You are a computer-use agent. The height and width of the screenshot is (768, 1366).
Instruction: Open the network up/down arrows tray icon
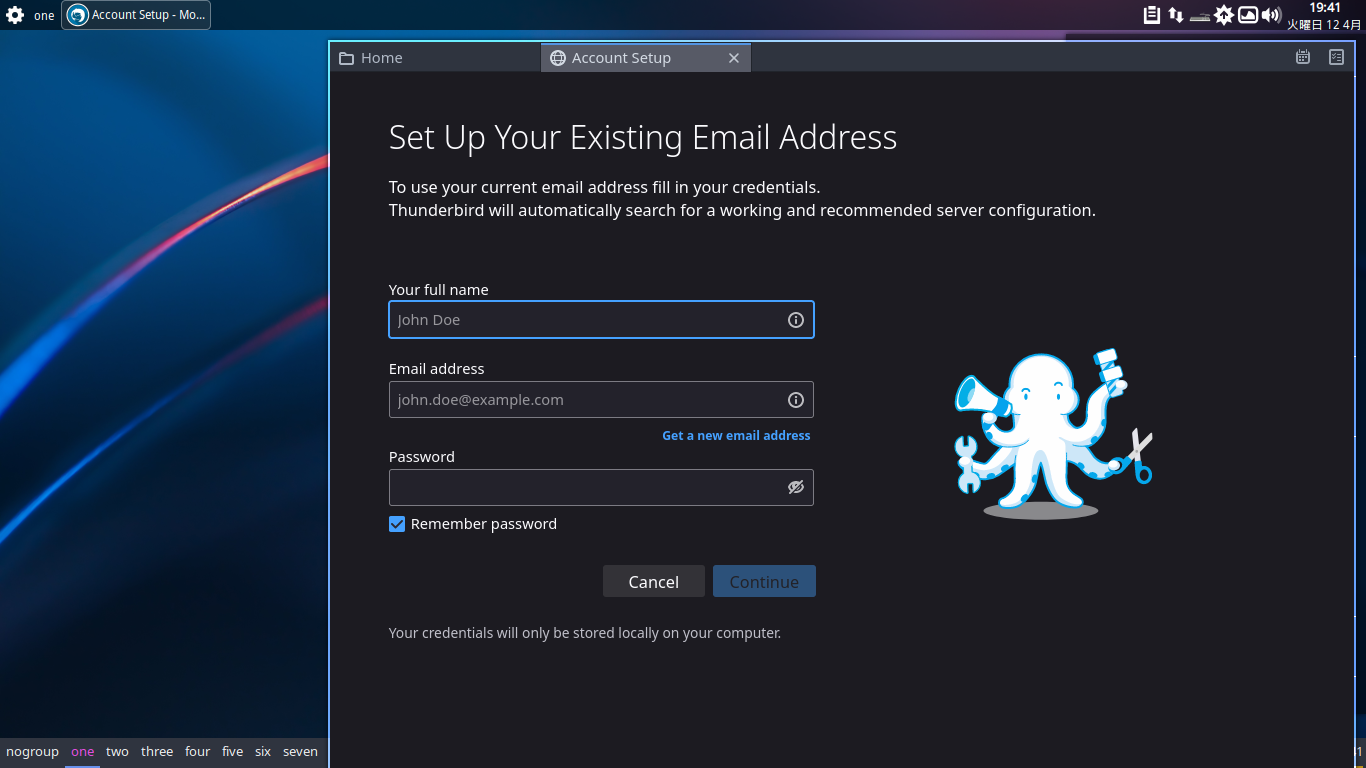click(x=1176, y=15)
